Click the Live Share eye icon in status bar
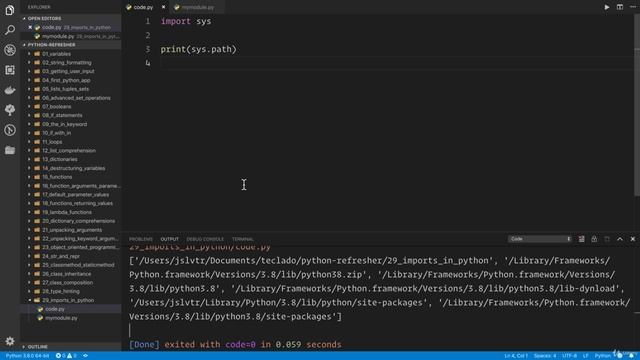Viewport: 640px width, 360px height. pyautogui.click(x=85, y=356)
